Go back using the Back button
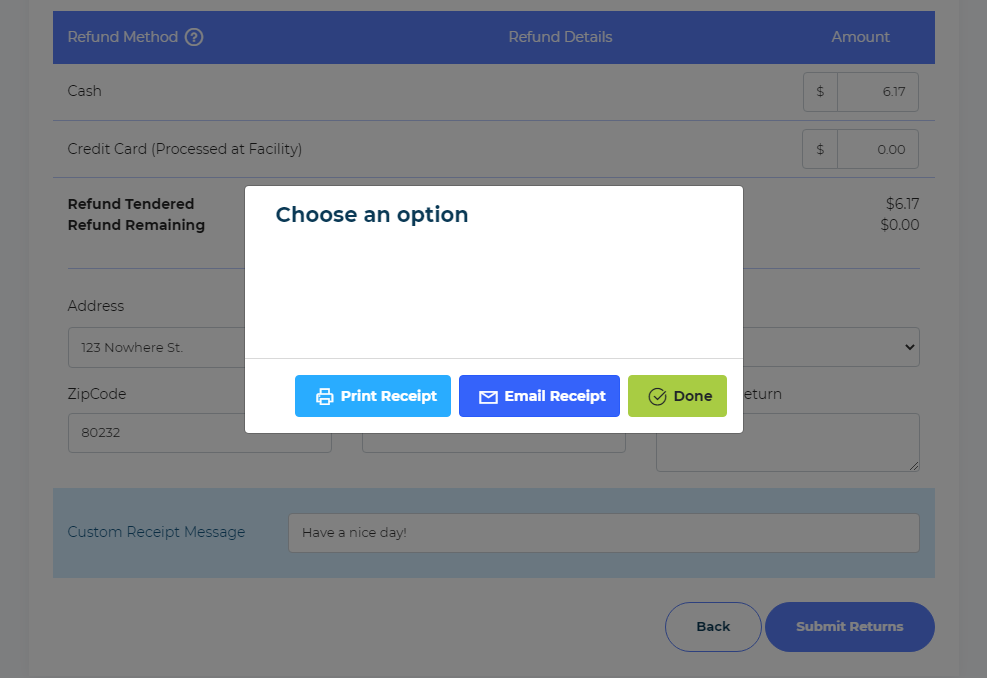This screenshot has height=678, width=987. [x=713, y=627]
